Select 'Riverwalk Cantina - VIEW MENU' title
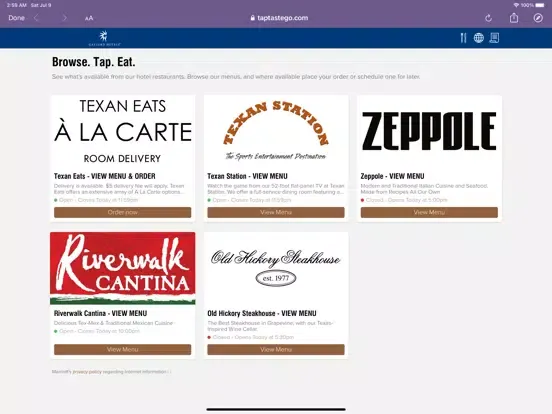The image size is (552, 414). (100, 313)
